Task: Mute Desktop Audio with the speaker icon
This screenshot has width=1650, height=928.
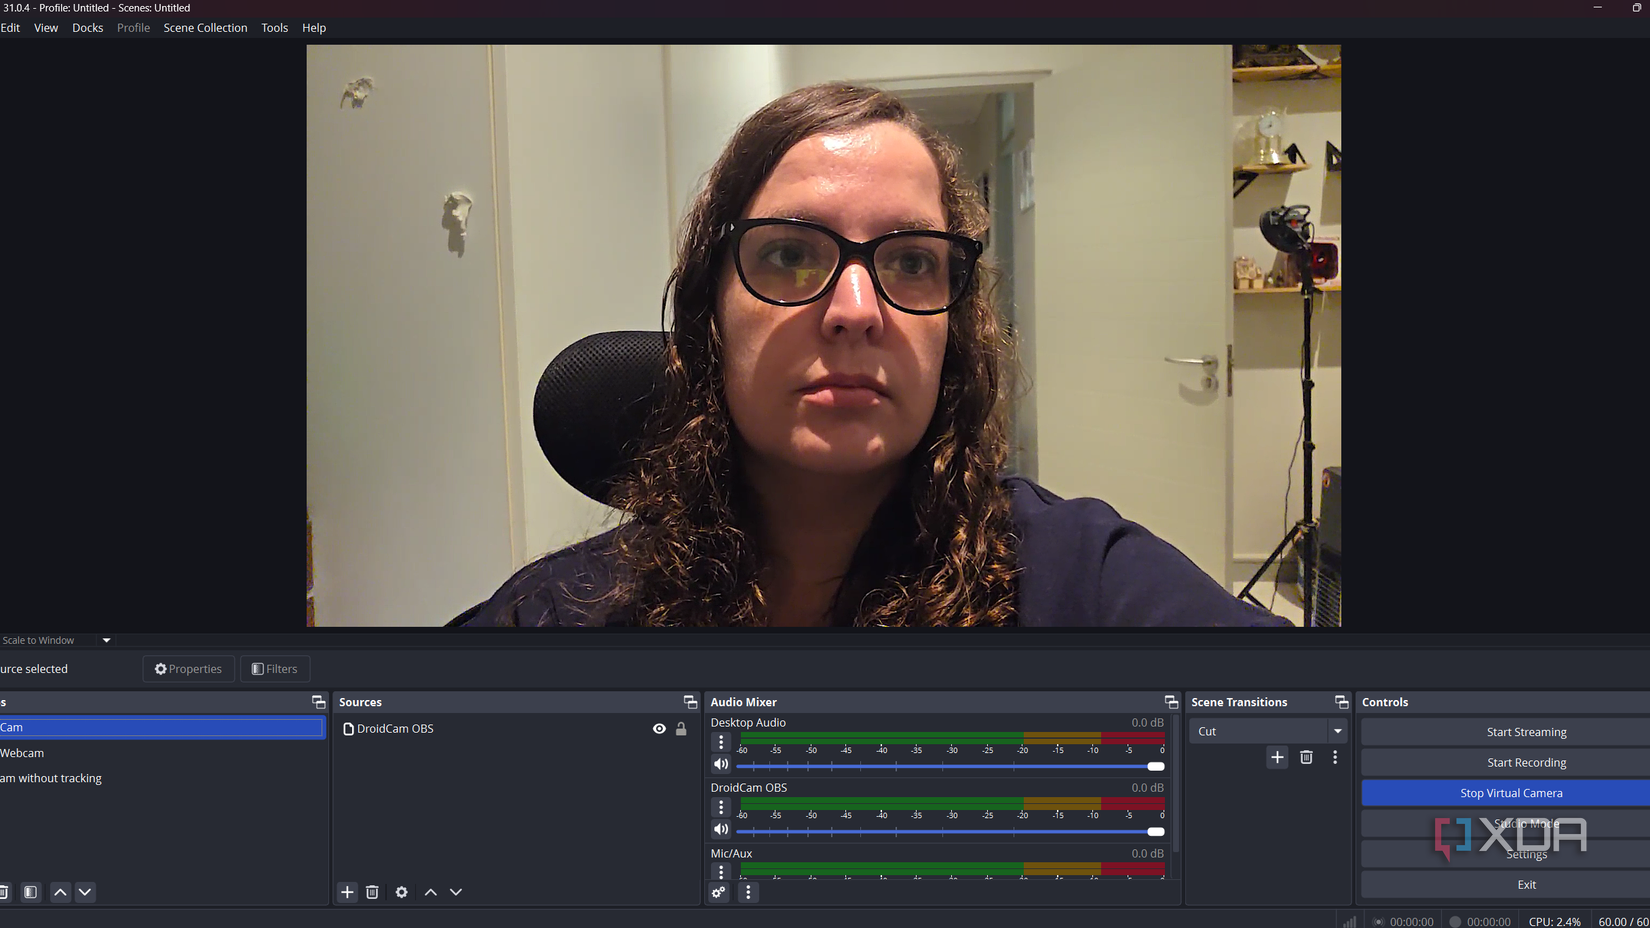Action: pyautogui.click(x=721, y=763)
